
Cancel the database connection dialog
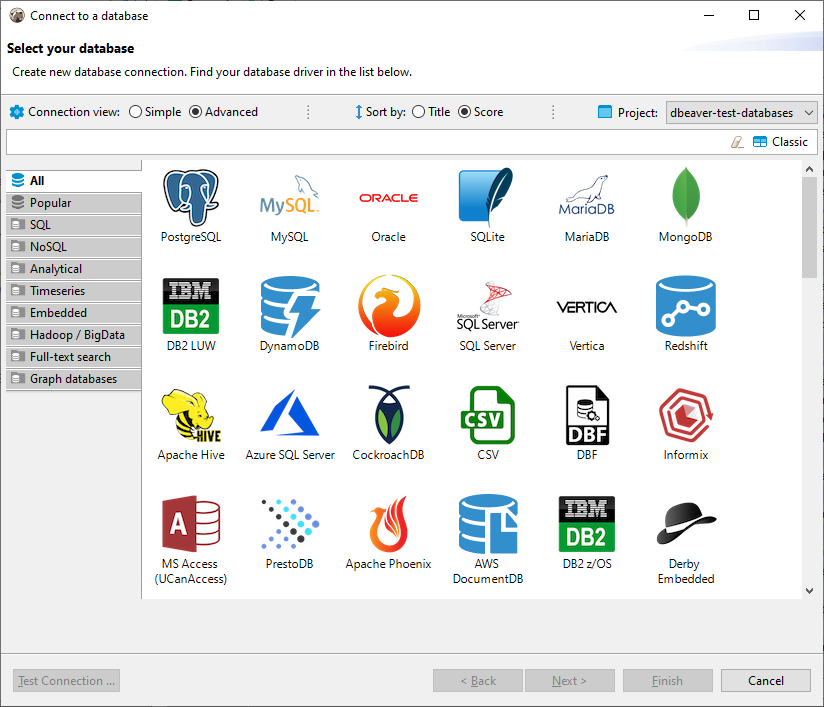pyautogui.click(x=765, y=680)
